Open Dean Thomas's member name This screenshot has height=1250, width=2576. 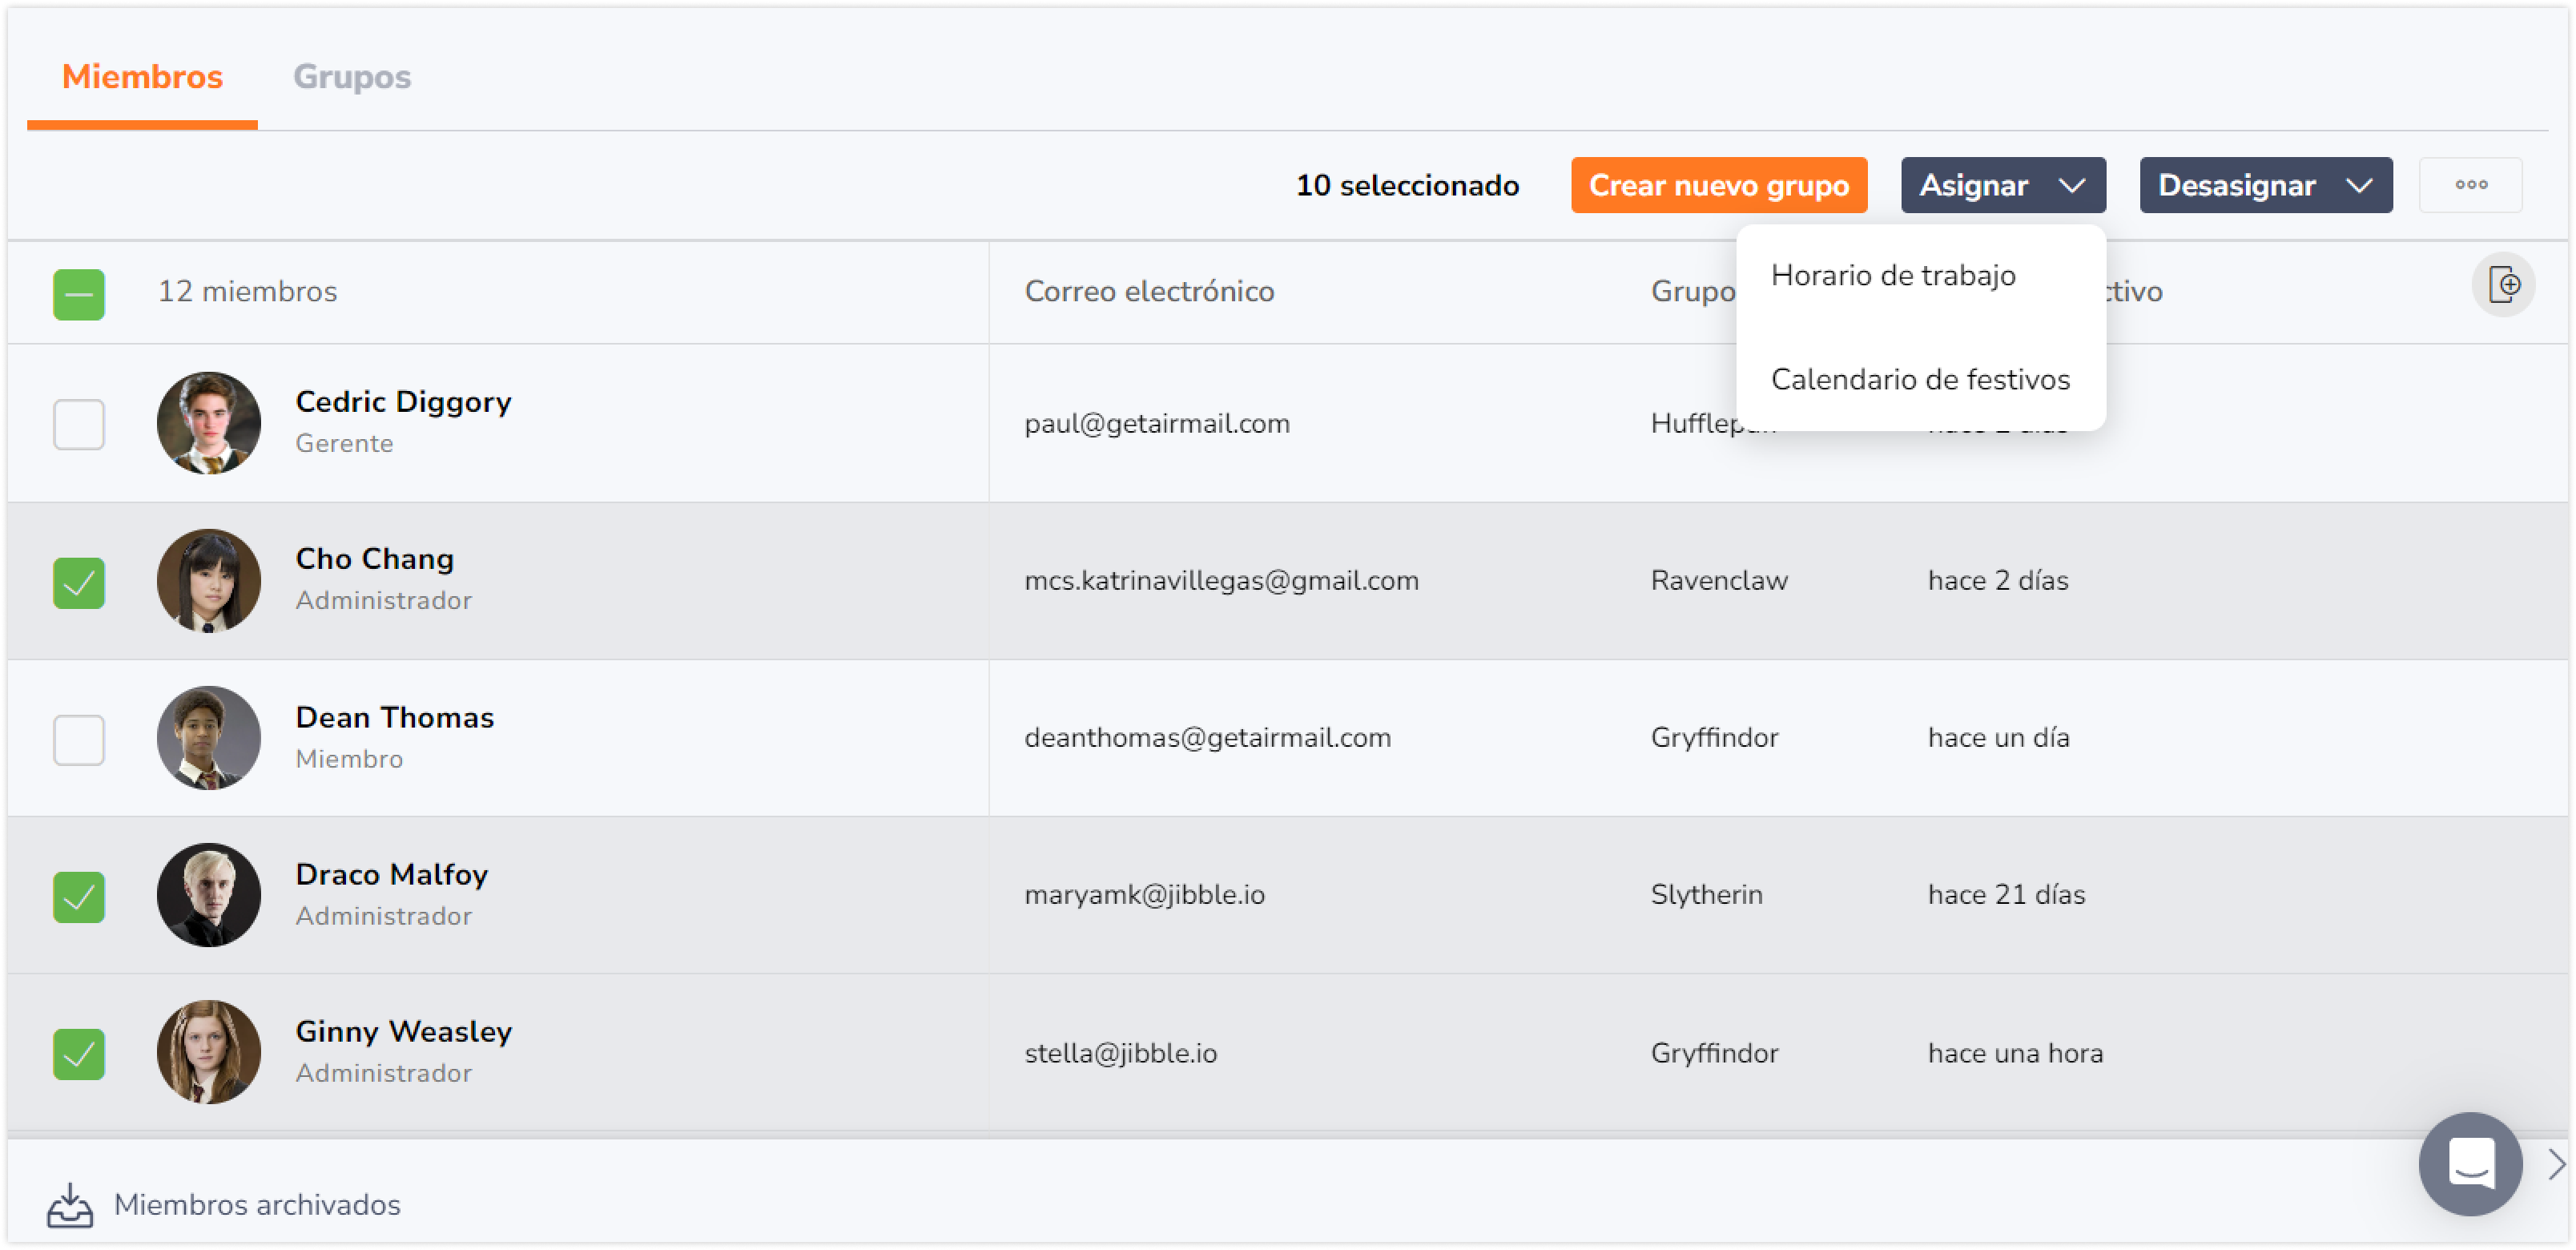pos(394,718)
